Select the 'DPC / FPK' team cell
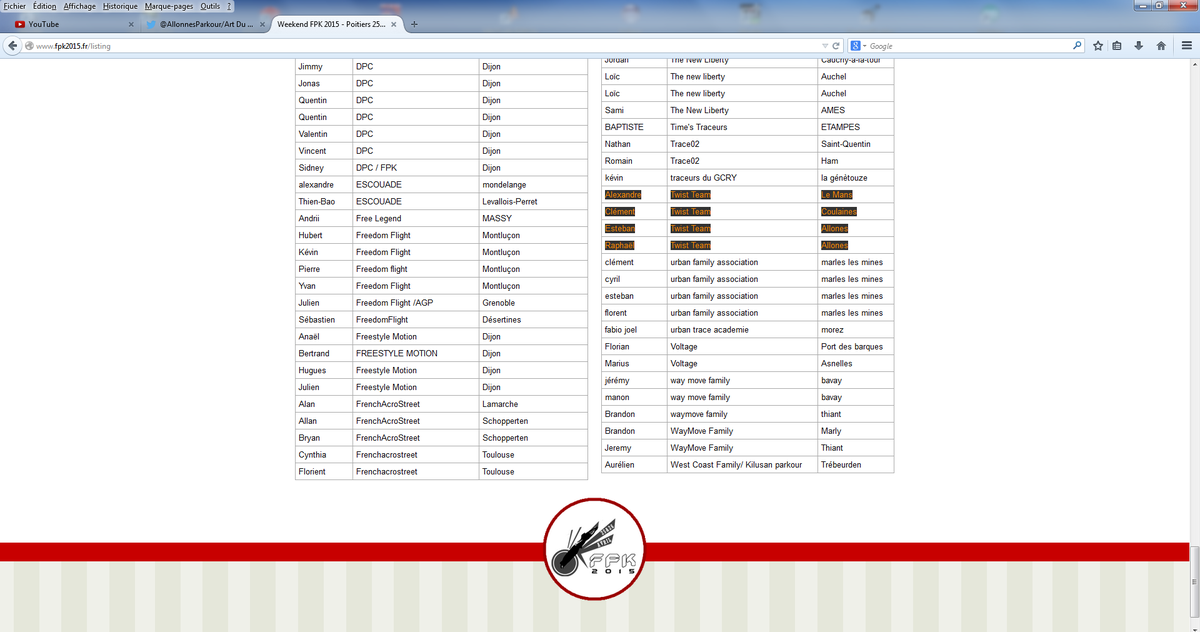This screenshot has height=632, width=1200. [x=416, y=168]
